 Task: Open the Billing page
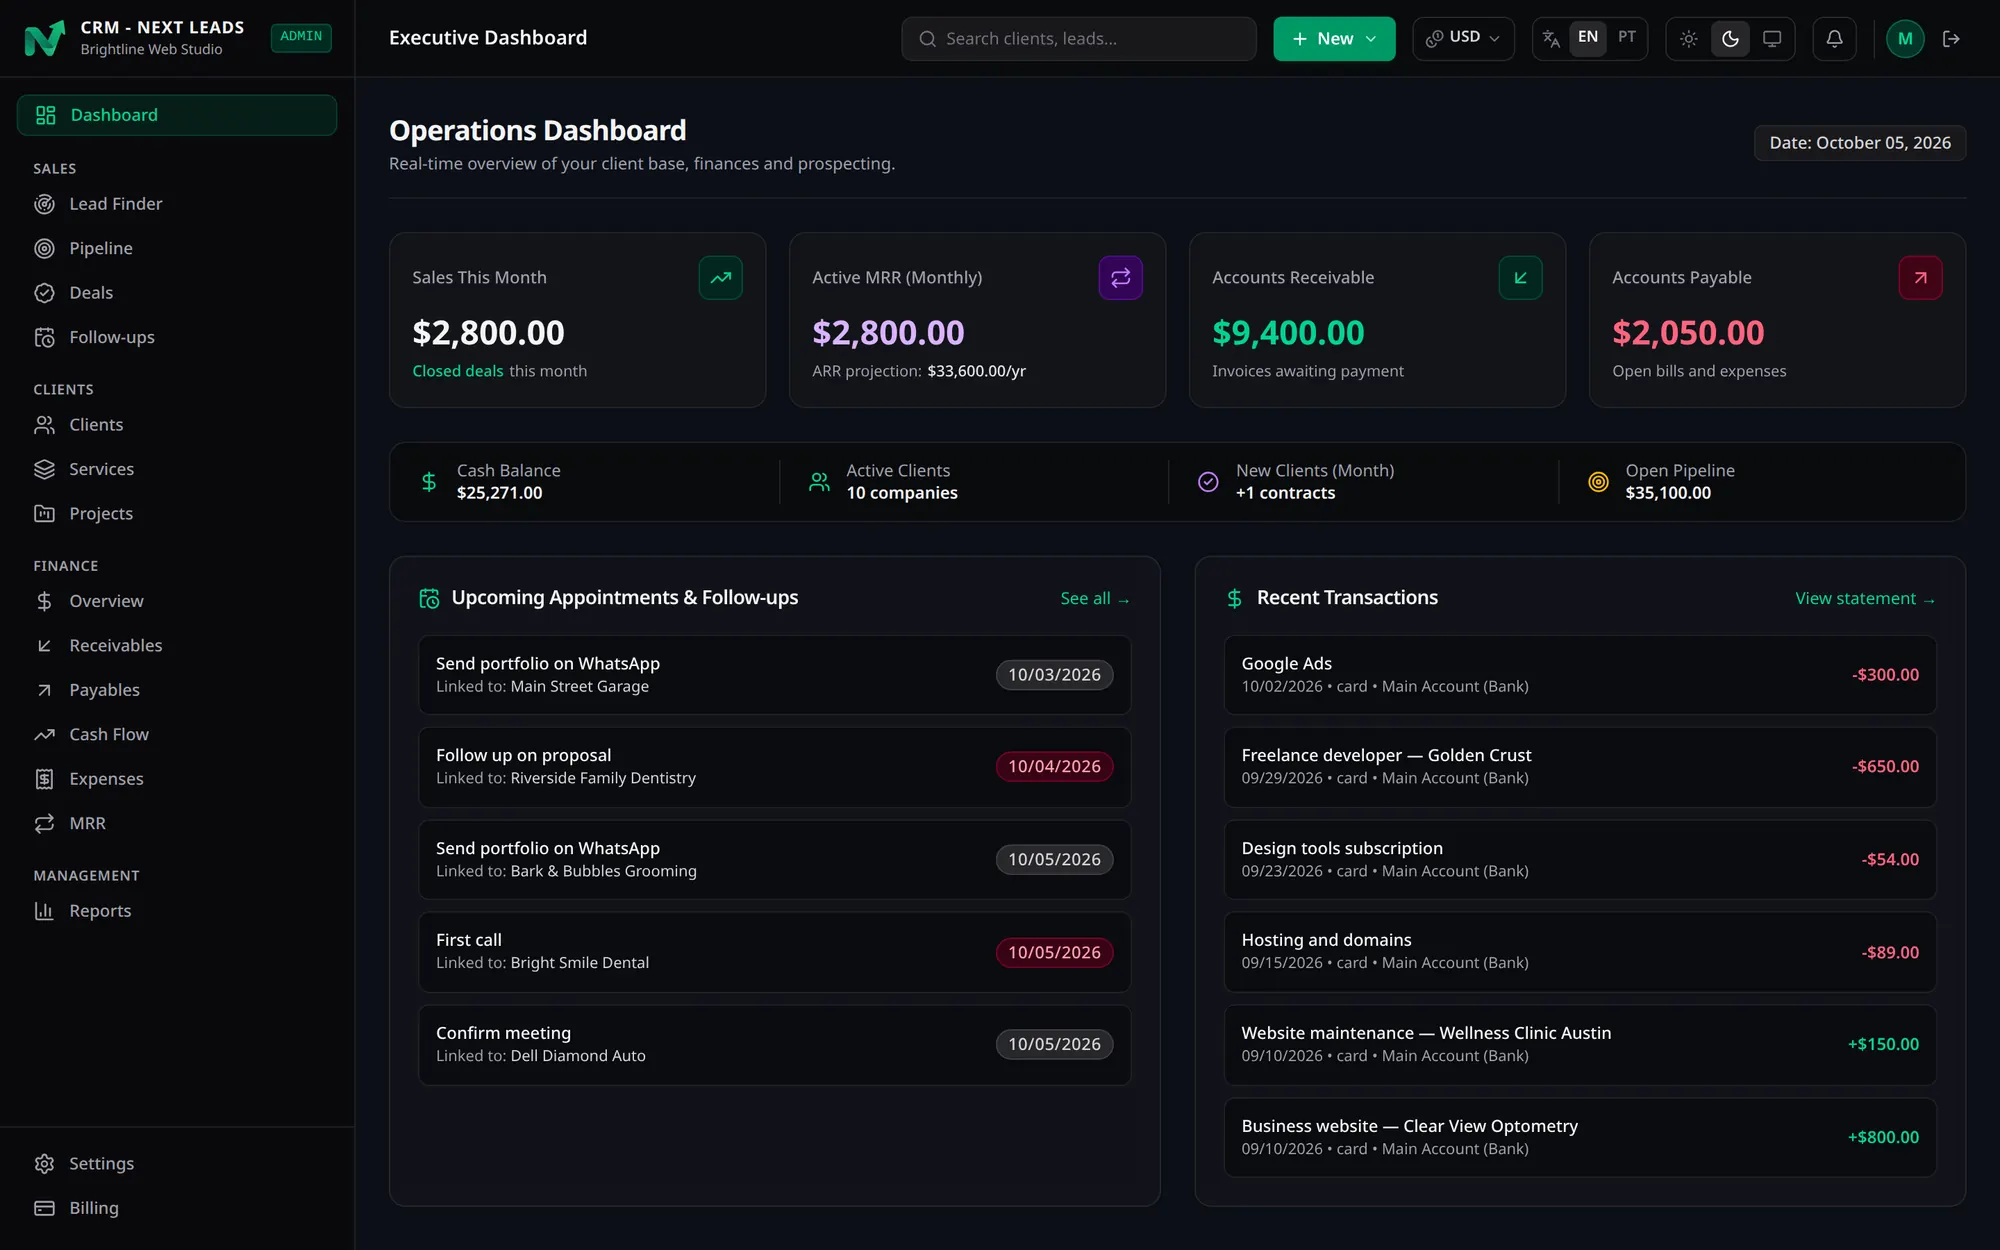(177, 1208)
